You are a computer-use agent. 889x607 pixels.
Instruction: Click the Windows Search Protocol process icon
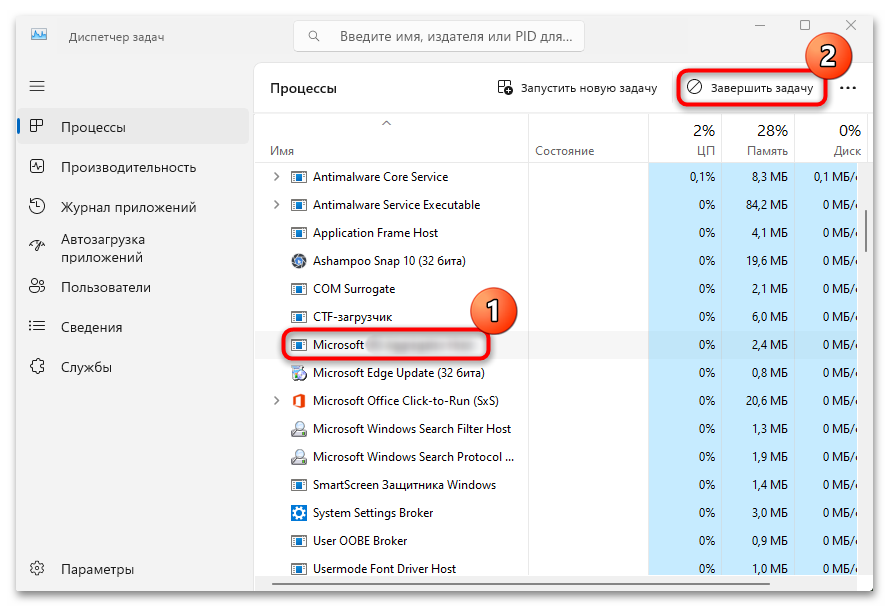coord(298,457)
